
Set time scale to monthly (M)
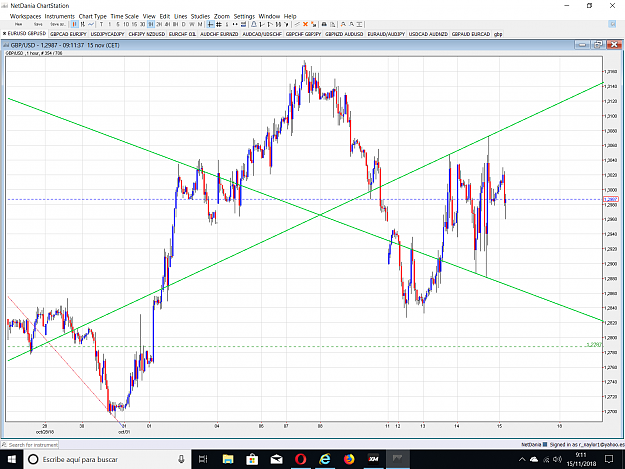pos(200,24)
